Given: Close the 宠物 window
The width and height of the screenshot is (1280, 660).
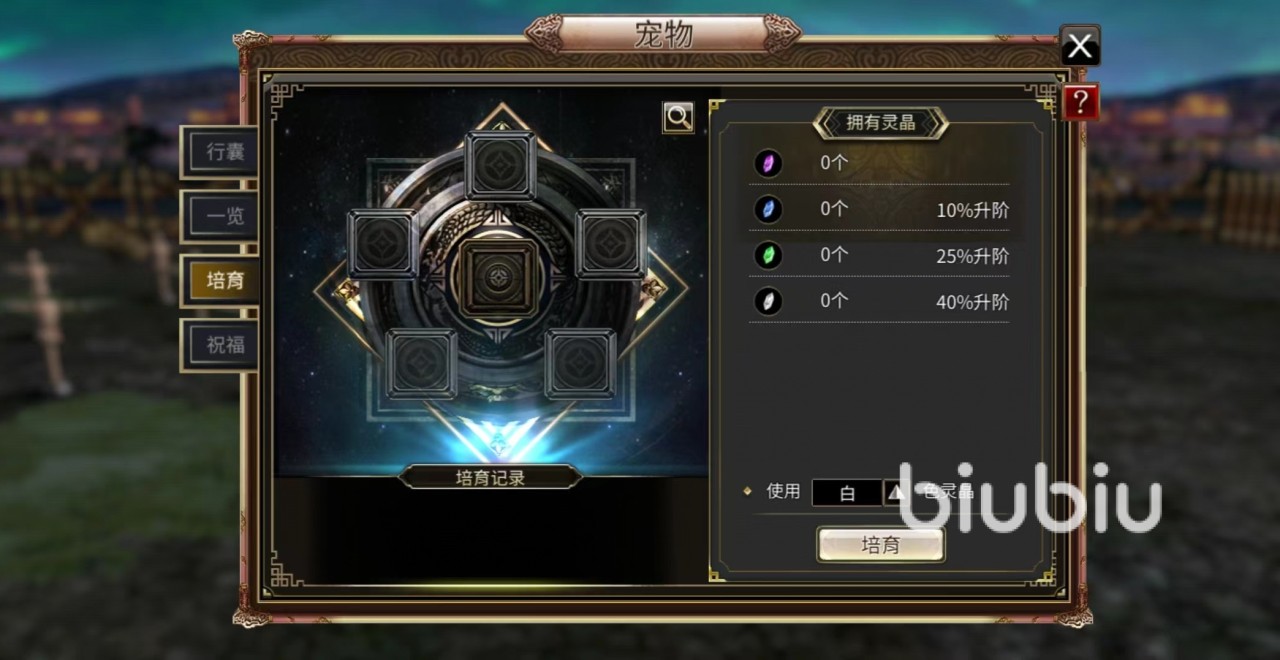Looking at the screenshot, I should 1079,45.
